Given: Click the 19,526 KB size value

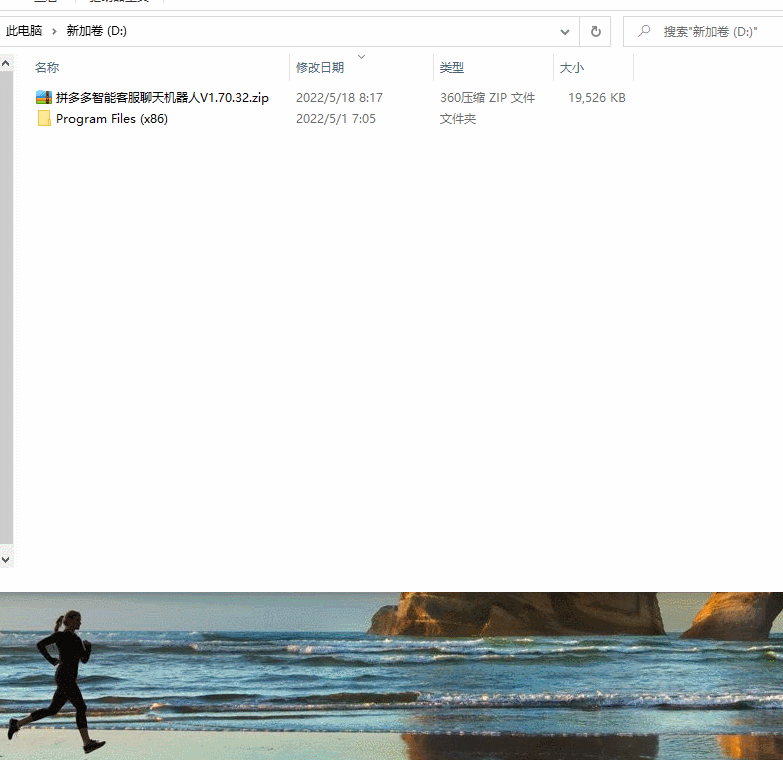Looking at the screenshot, I should (x=597, y=97).
